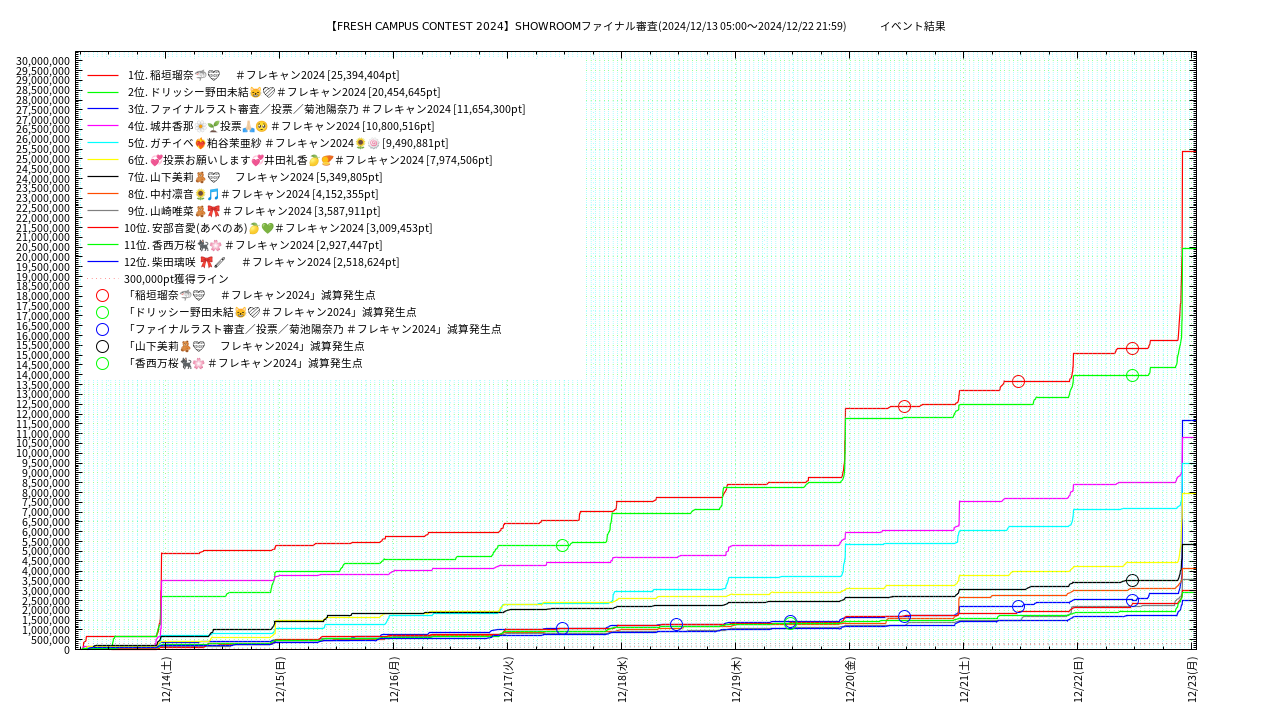Click the 12/20(金) date label
The image size is (1280, 720).
click(850, 680)
